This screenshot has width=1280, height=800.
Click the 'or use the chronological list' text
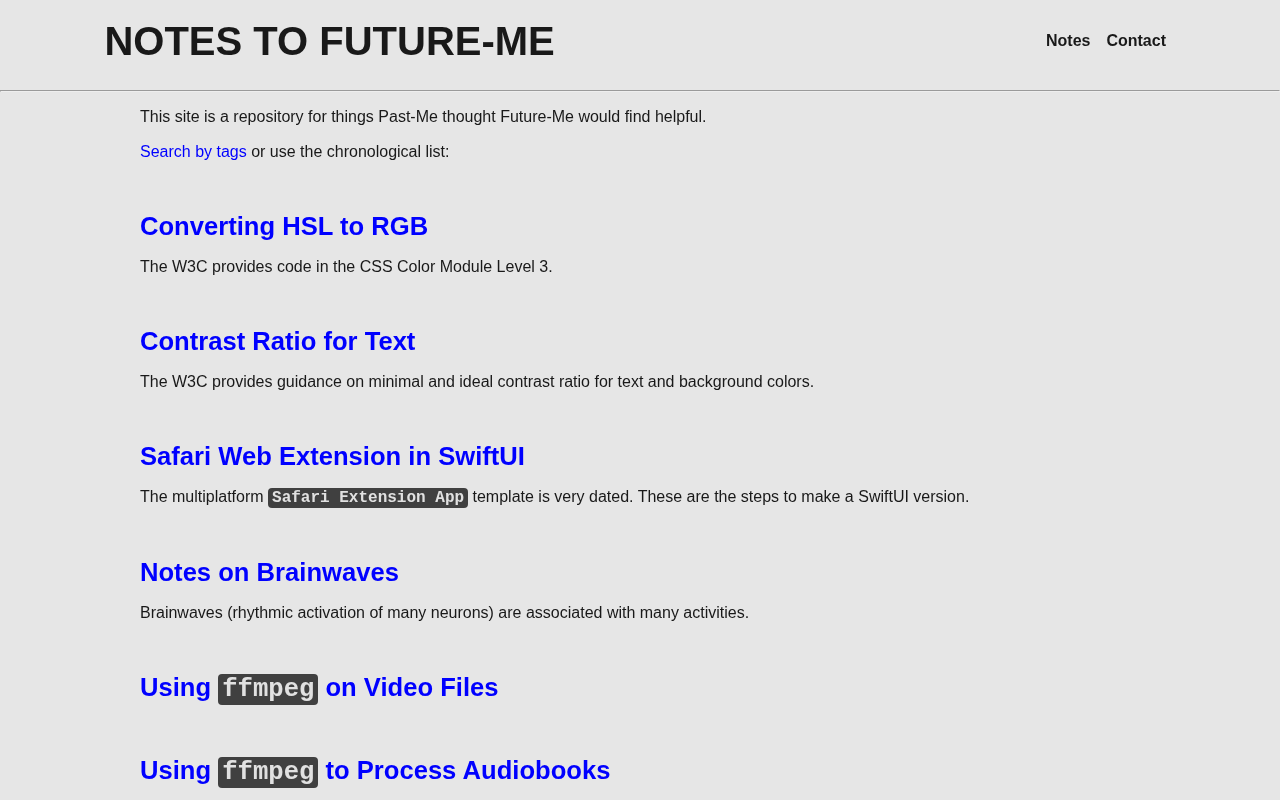click(350, 152)
